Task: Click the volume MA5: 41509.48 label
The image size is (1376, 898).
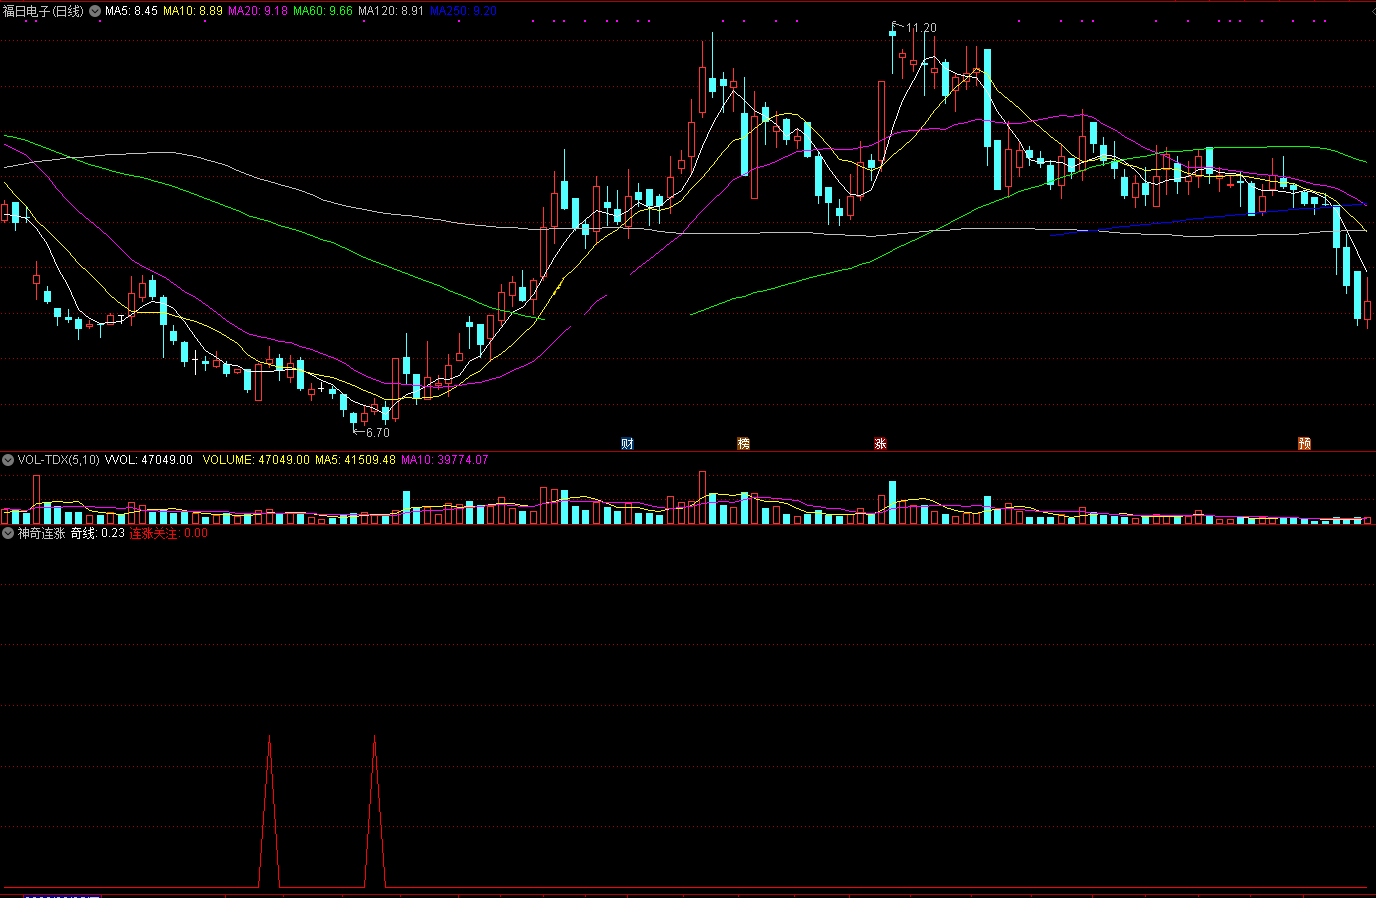Action: (355, 460)
